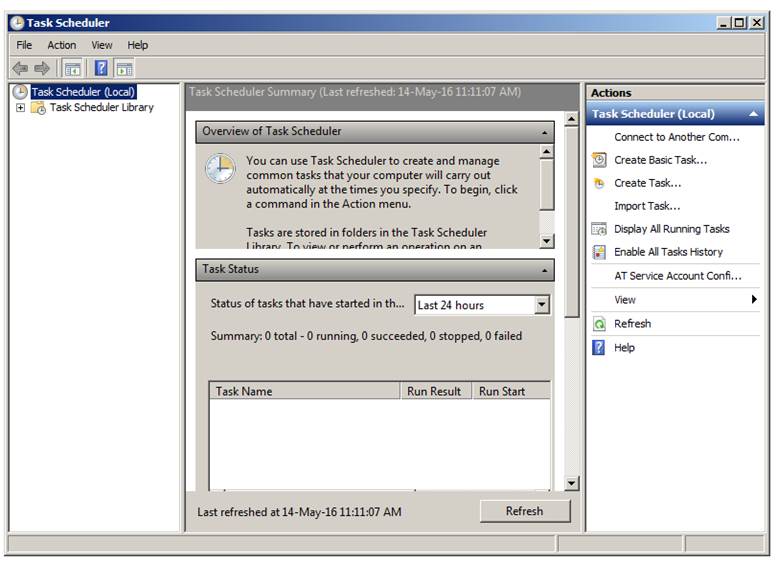
Task: Click the Help text in Actions pane
Action: coord(624,348)
